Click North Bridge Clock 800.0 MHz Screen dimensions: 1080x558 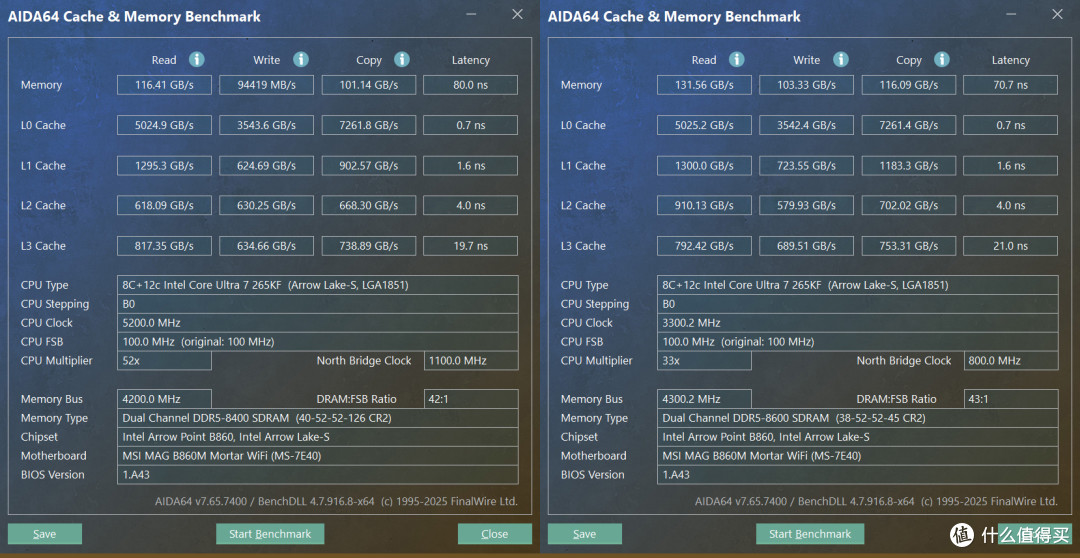pos(1011,361)
